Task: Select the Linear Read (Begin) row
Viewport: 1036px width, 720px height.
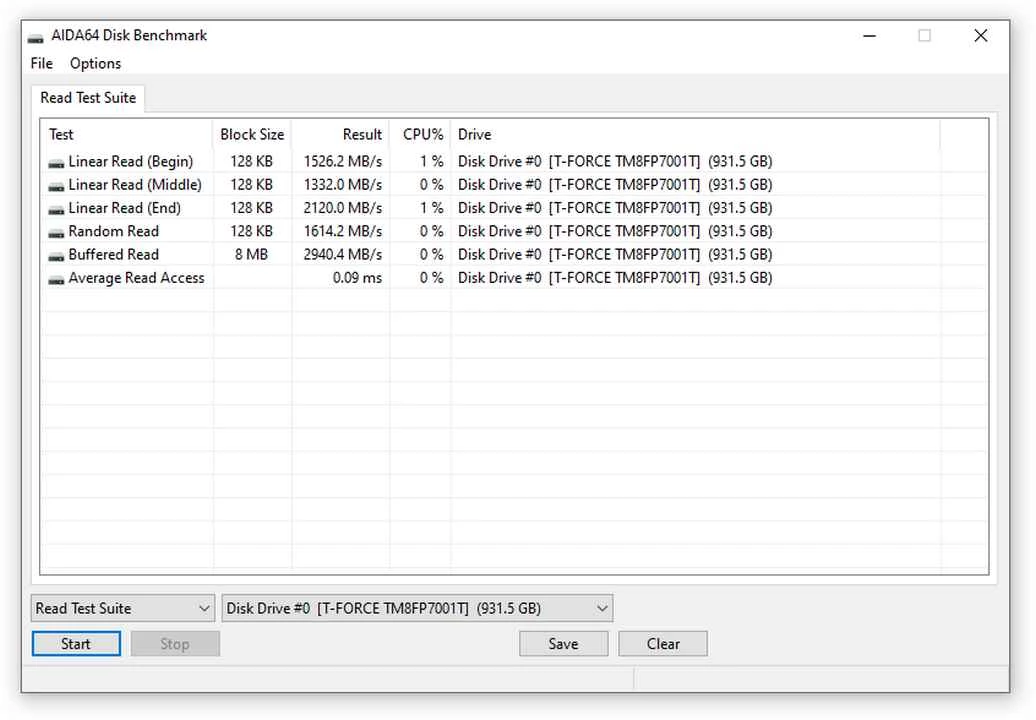Action: coord(514,162)
